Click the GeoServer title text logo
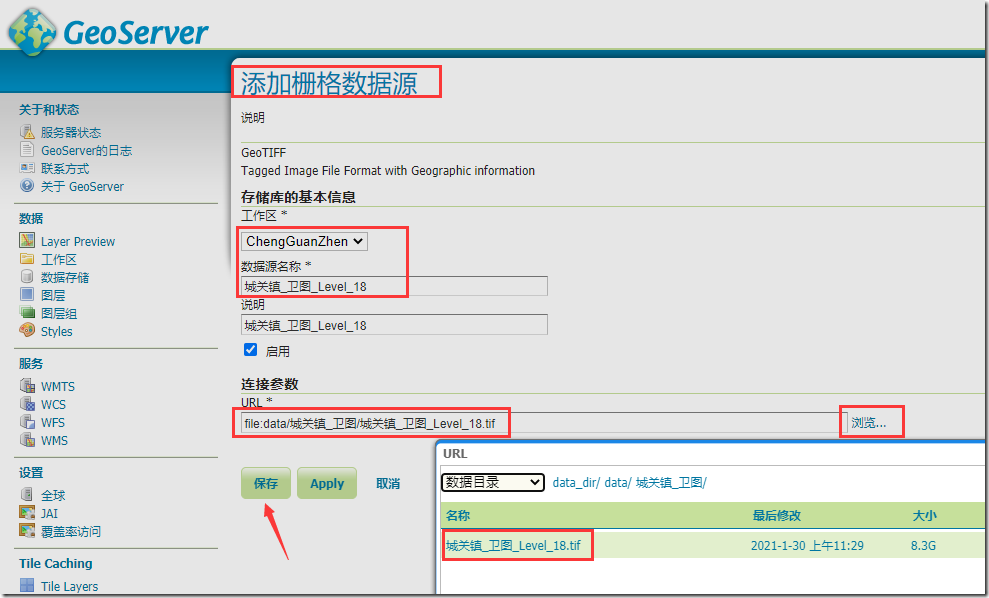This screenshot has height=598, width=989. [x=136, y=33]
